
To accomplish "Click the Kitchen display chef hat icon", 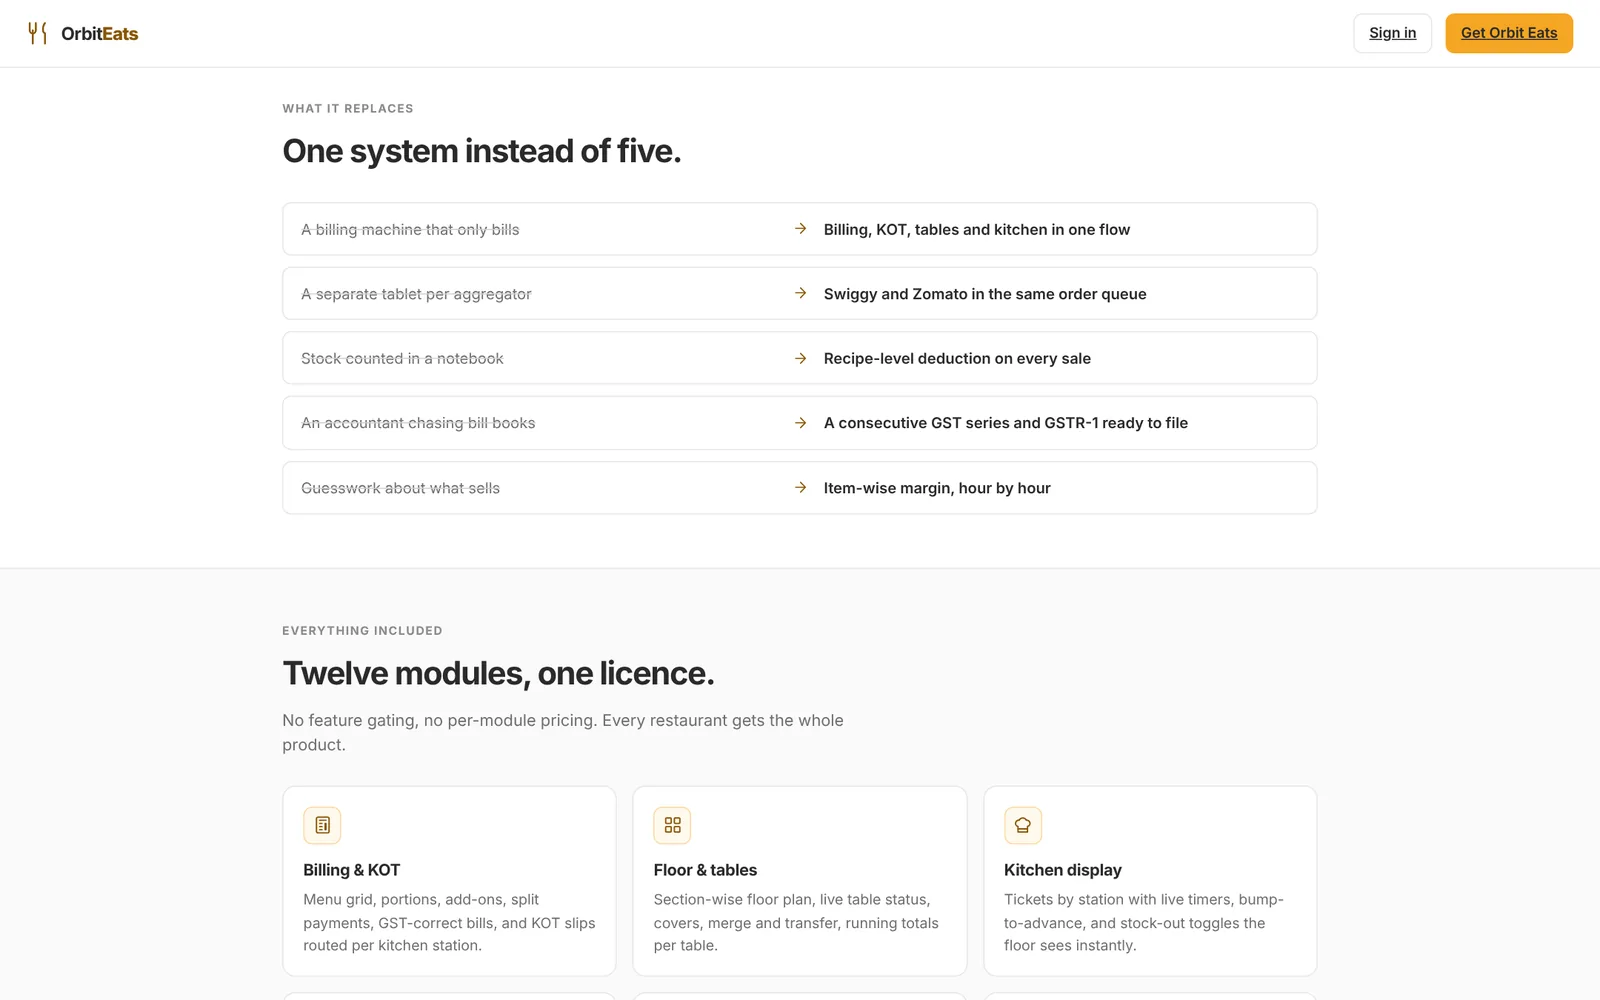I will click(1023, 825).
